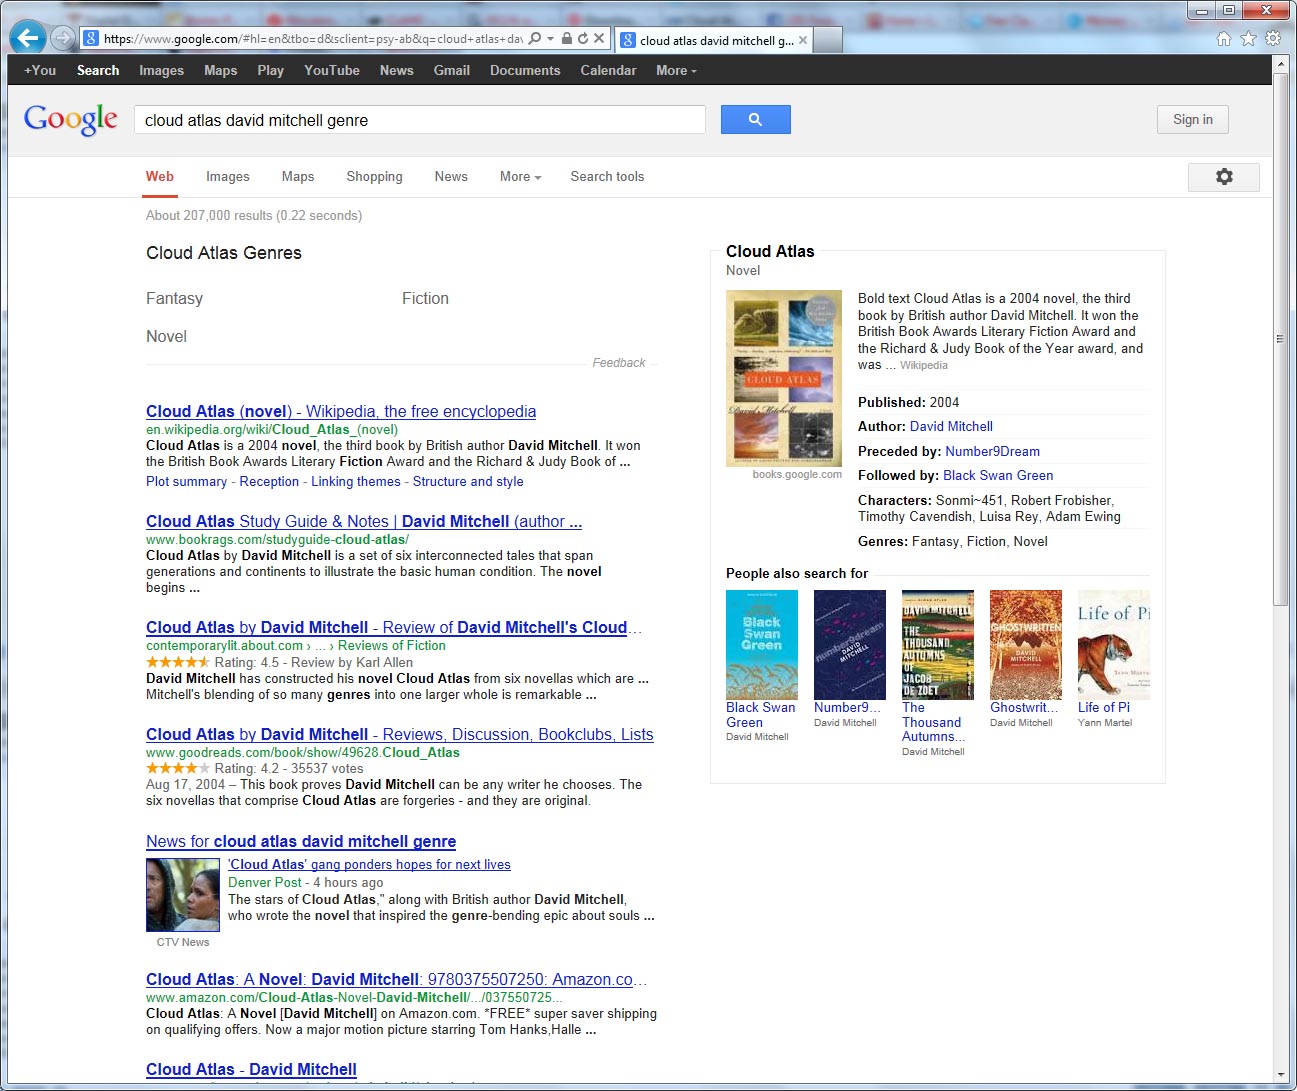Click the browser forward arrow button
Viewport: 1297px width, 1091px height.
click(62, 38)
